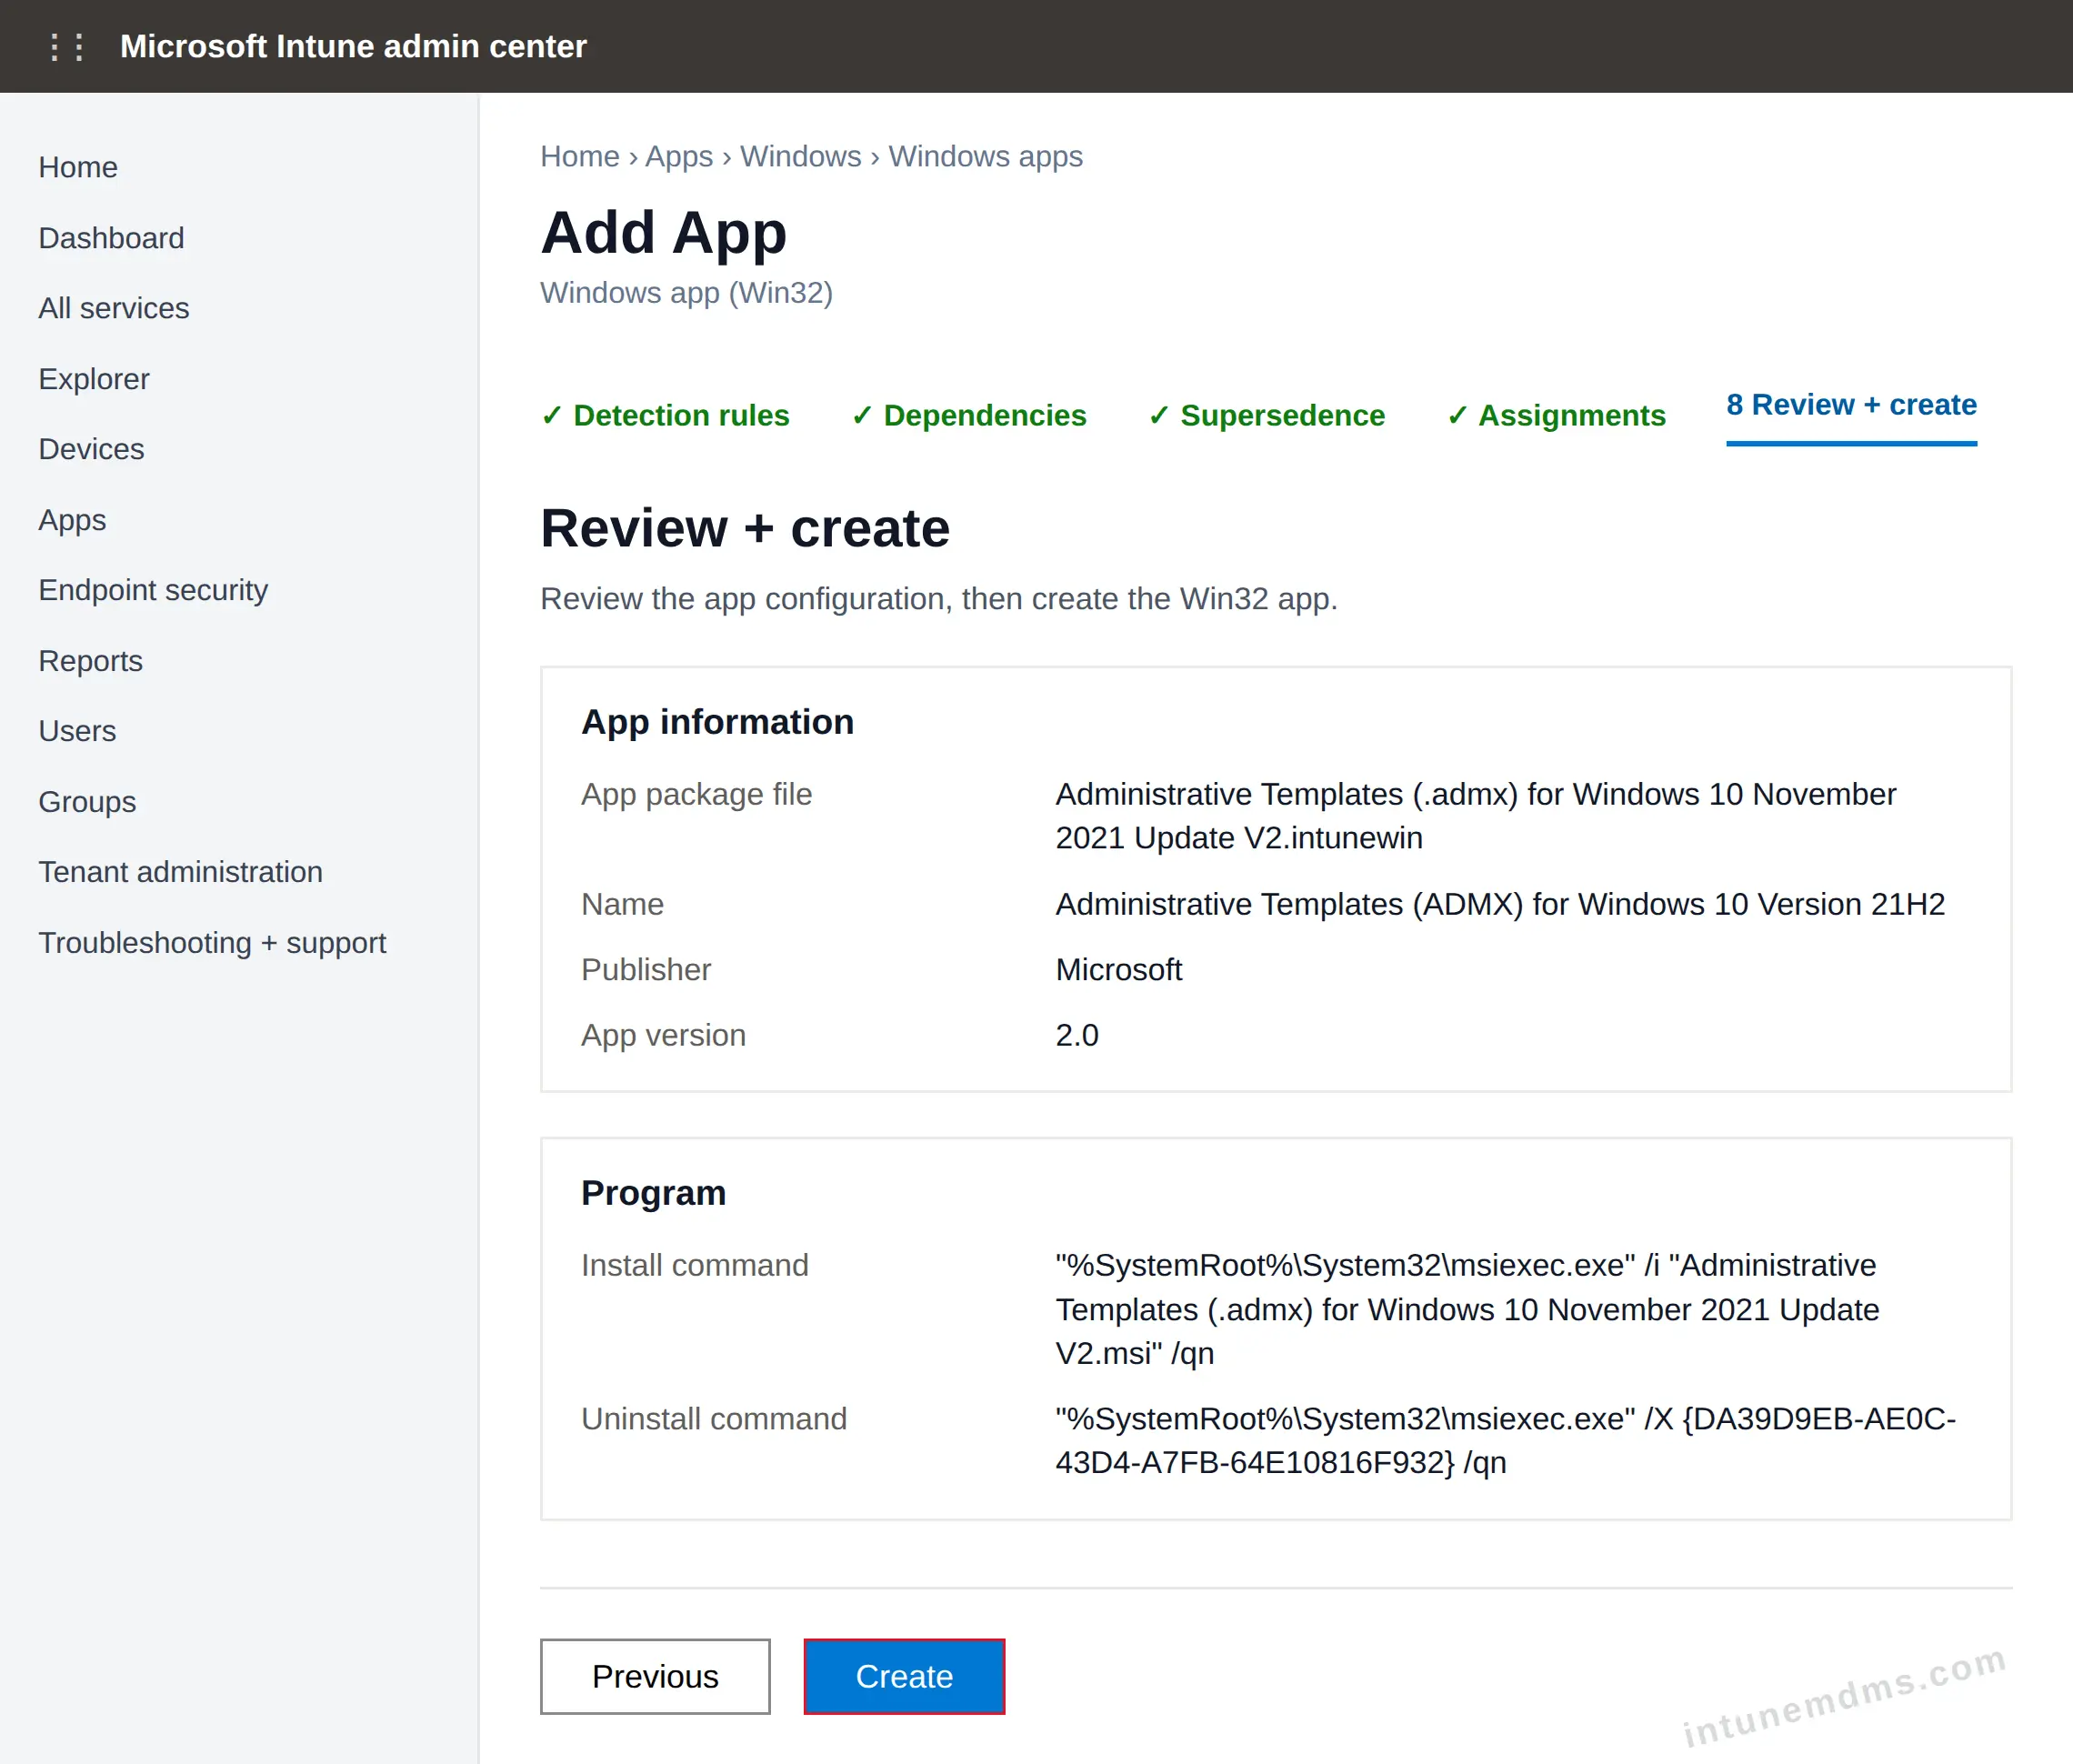Click the 'Program' section heading
Viewport: 2073px width, 1764px height.
tap(653, 1193)
